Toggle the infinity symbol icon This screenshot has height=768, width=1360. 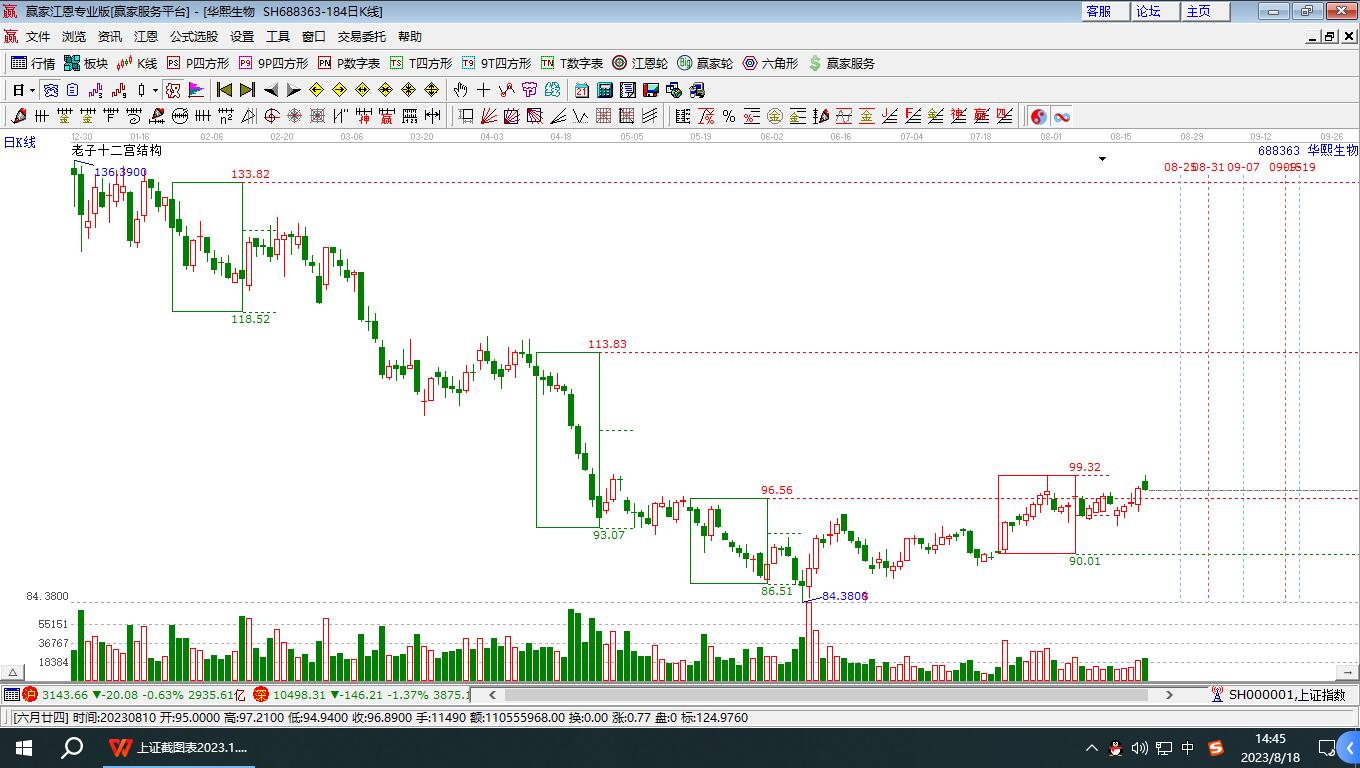pos(1062,116)
